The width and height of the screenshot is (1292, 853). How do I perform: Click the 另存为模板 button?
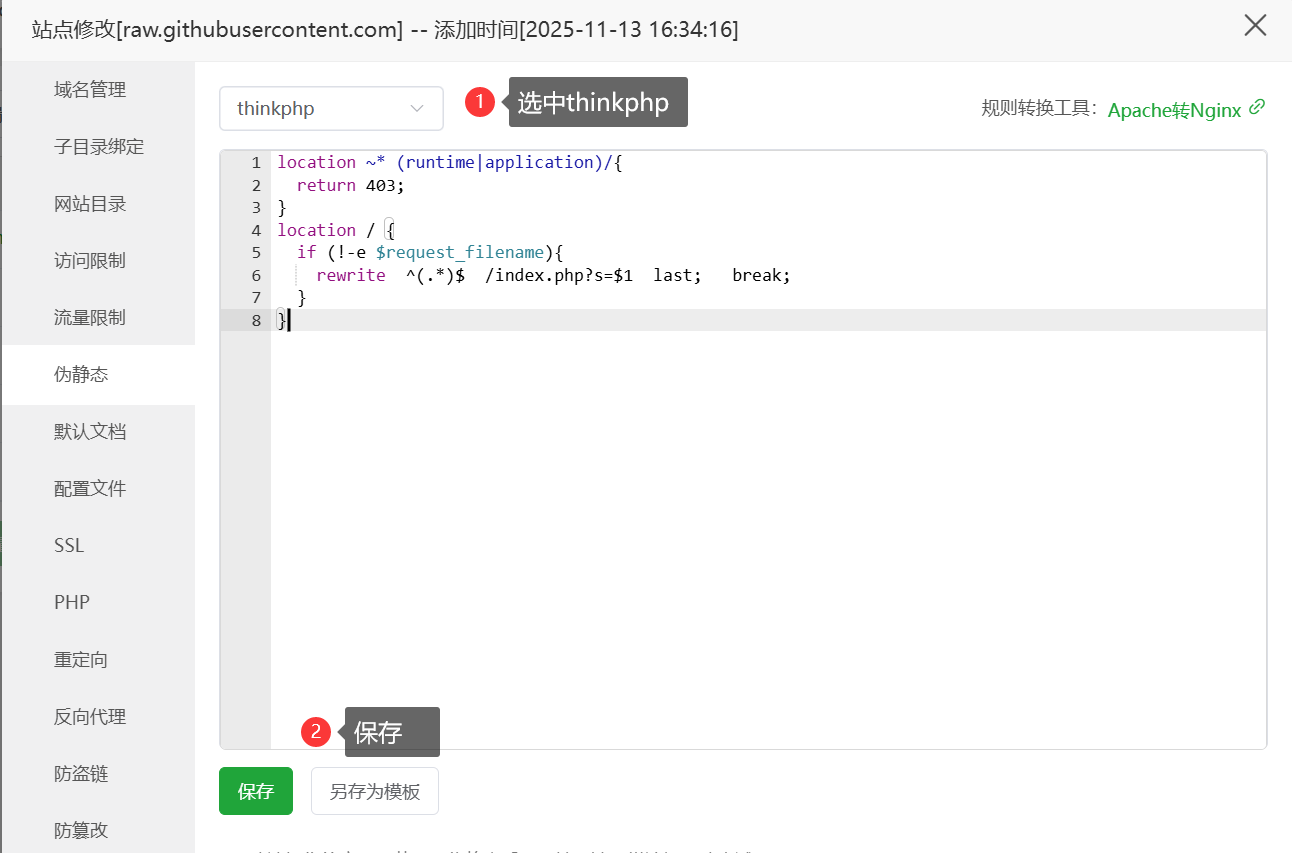click(375, 791)
